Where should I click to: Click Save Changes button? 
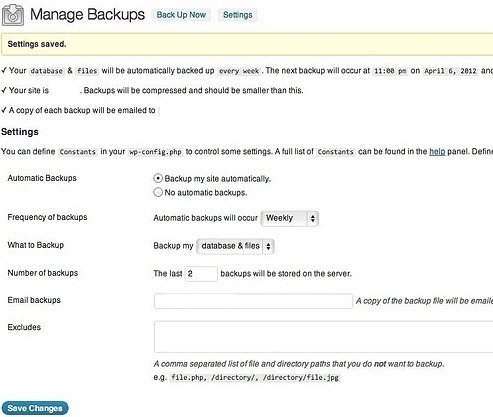click(x=35, y=408)
